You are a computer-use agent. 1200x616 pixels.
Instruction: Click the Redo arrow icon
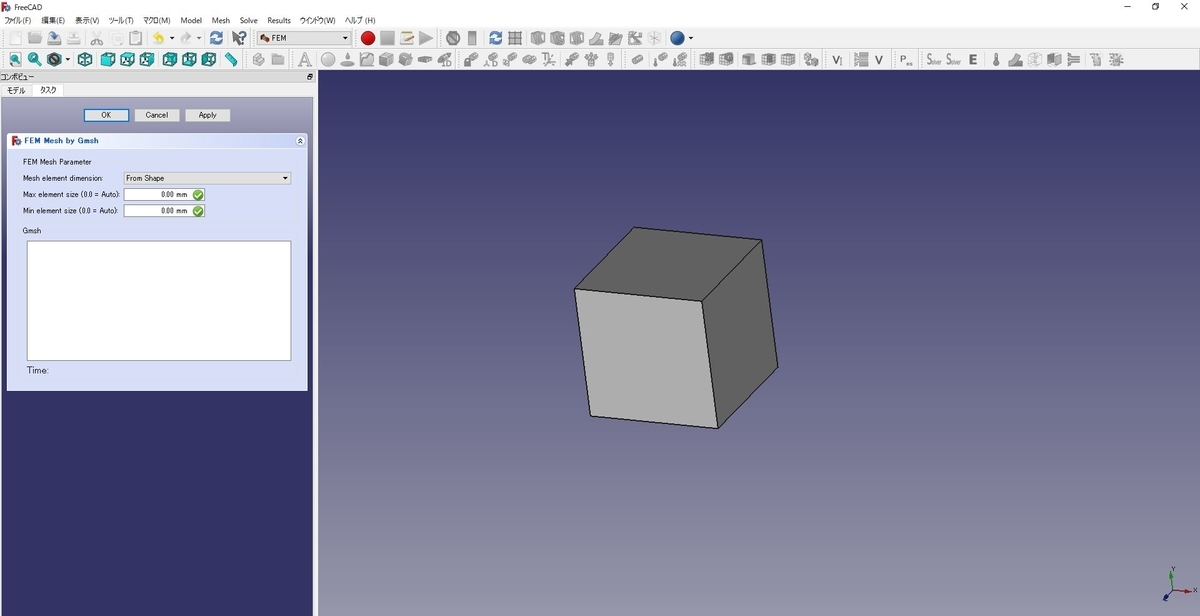coord(185,38)
